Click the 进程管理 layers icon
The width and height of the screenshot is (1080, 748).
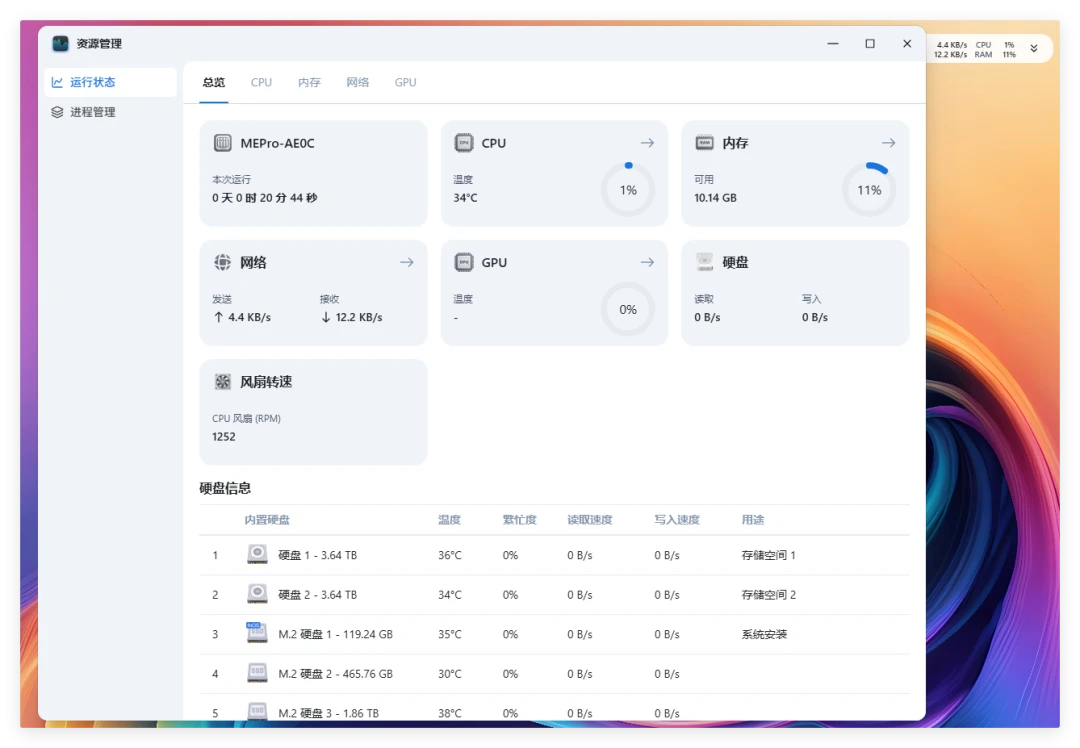pyautogui.click(x=57, y=112)
